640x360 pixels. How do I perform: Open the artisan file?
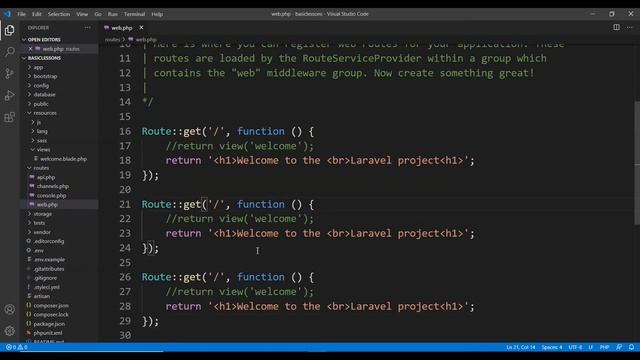point(42,296)
